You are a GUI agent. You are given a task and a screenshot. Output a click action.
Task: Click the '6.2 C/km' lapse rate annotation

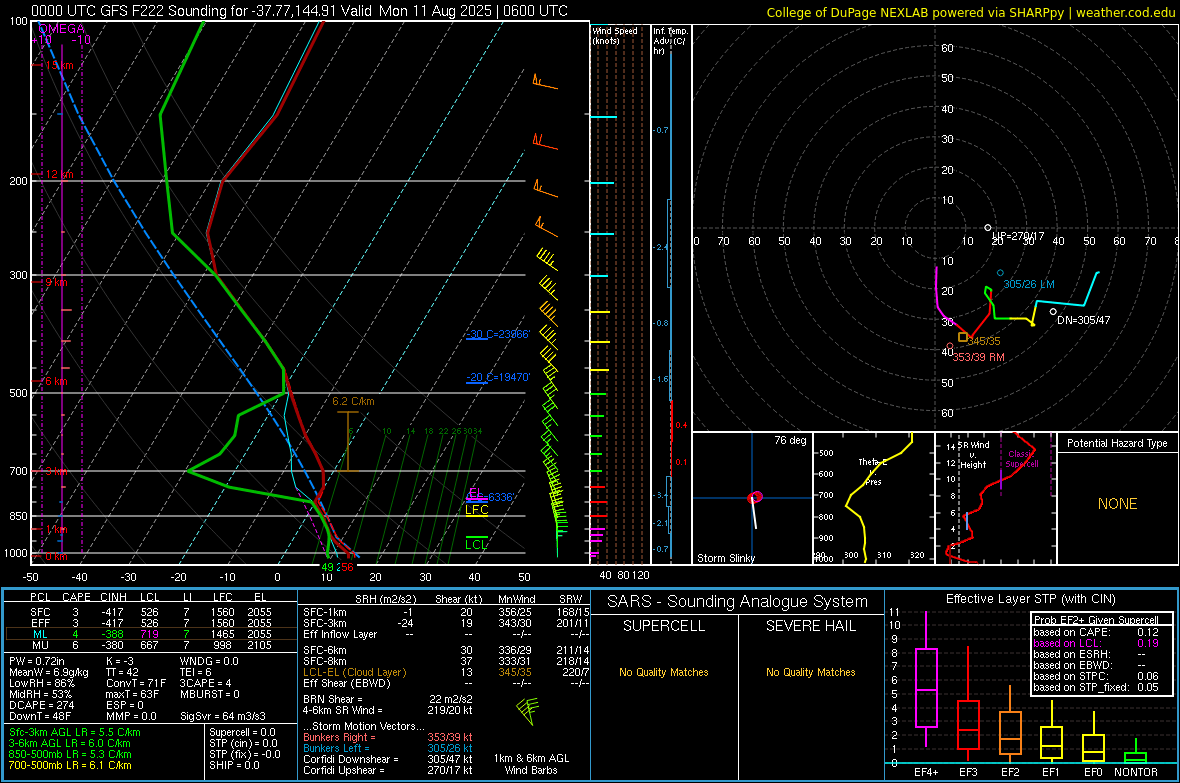coord(353,401)
